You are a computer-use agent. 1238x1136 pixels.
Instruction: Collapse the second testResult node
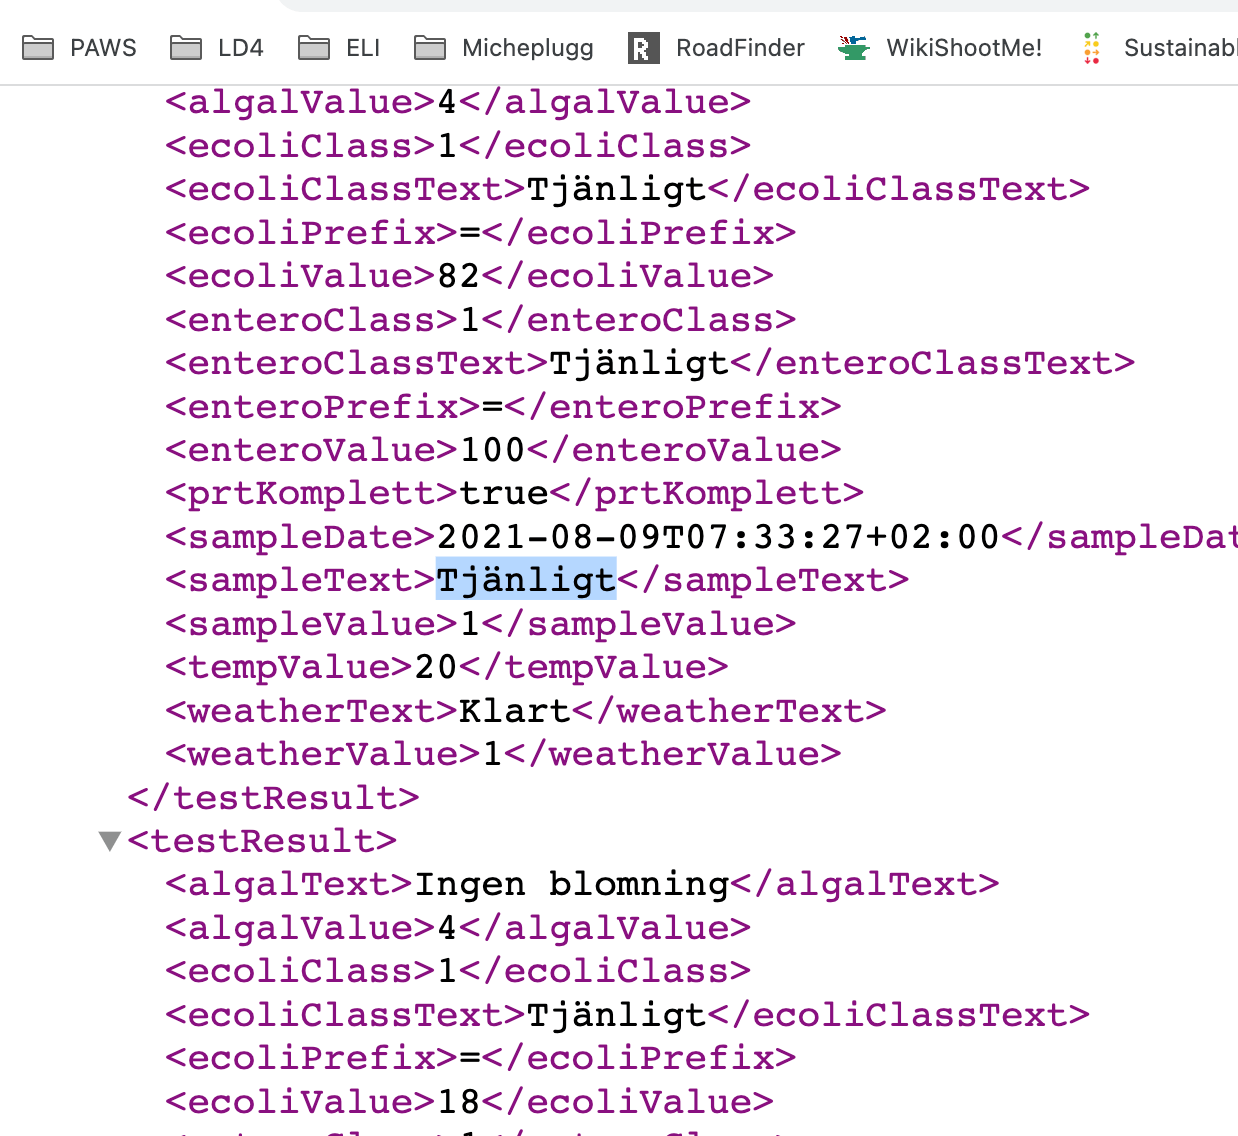(x=110, y=841)
